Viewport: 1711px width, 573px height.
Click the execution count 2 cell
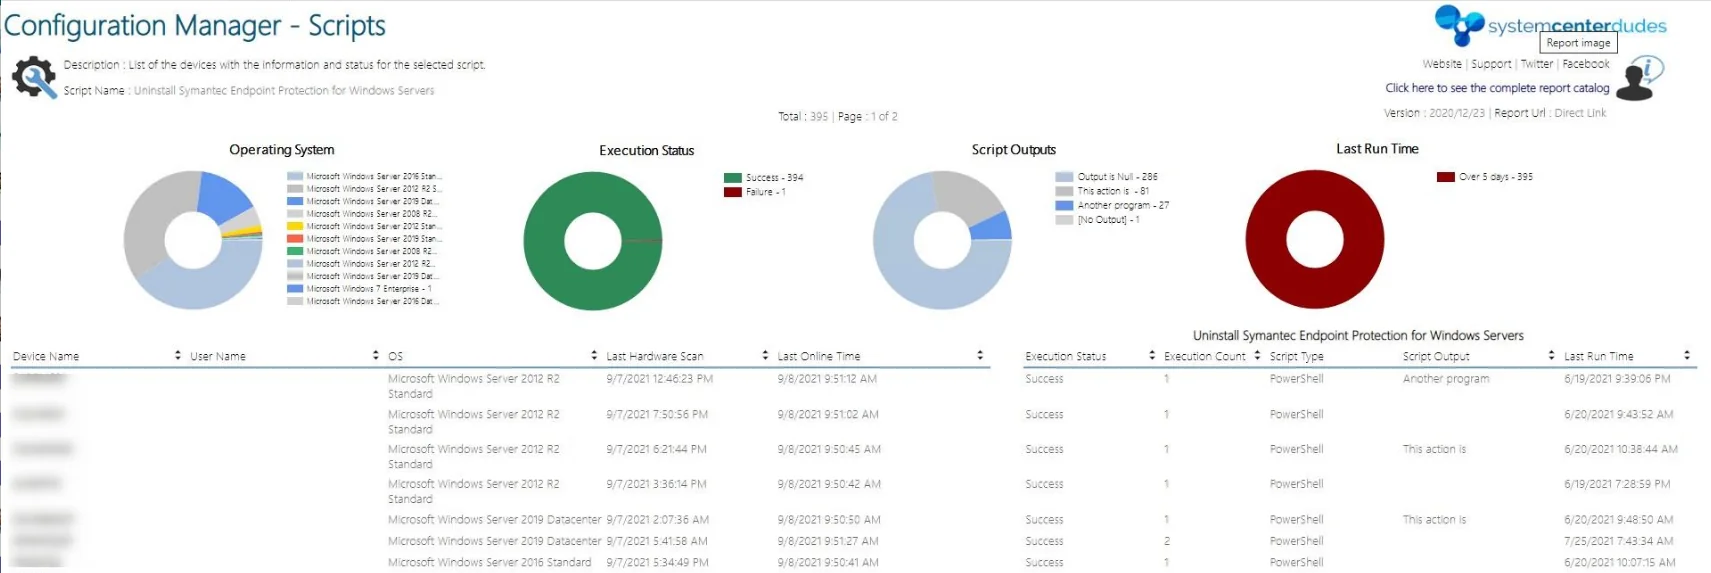(1167, 541)
